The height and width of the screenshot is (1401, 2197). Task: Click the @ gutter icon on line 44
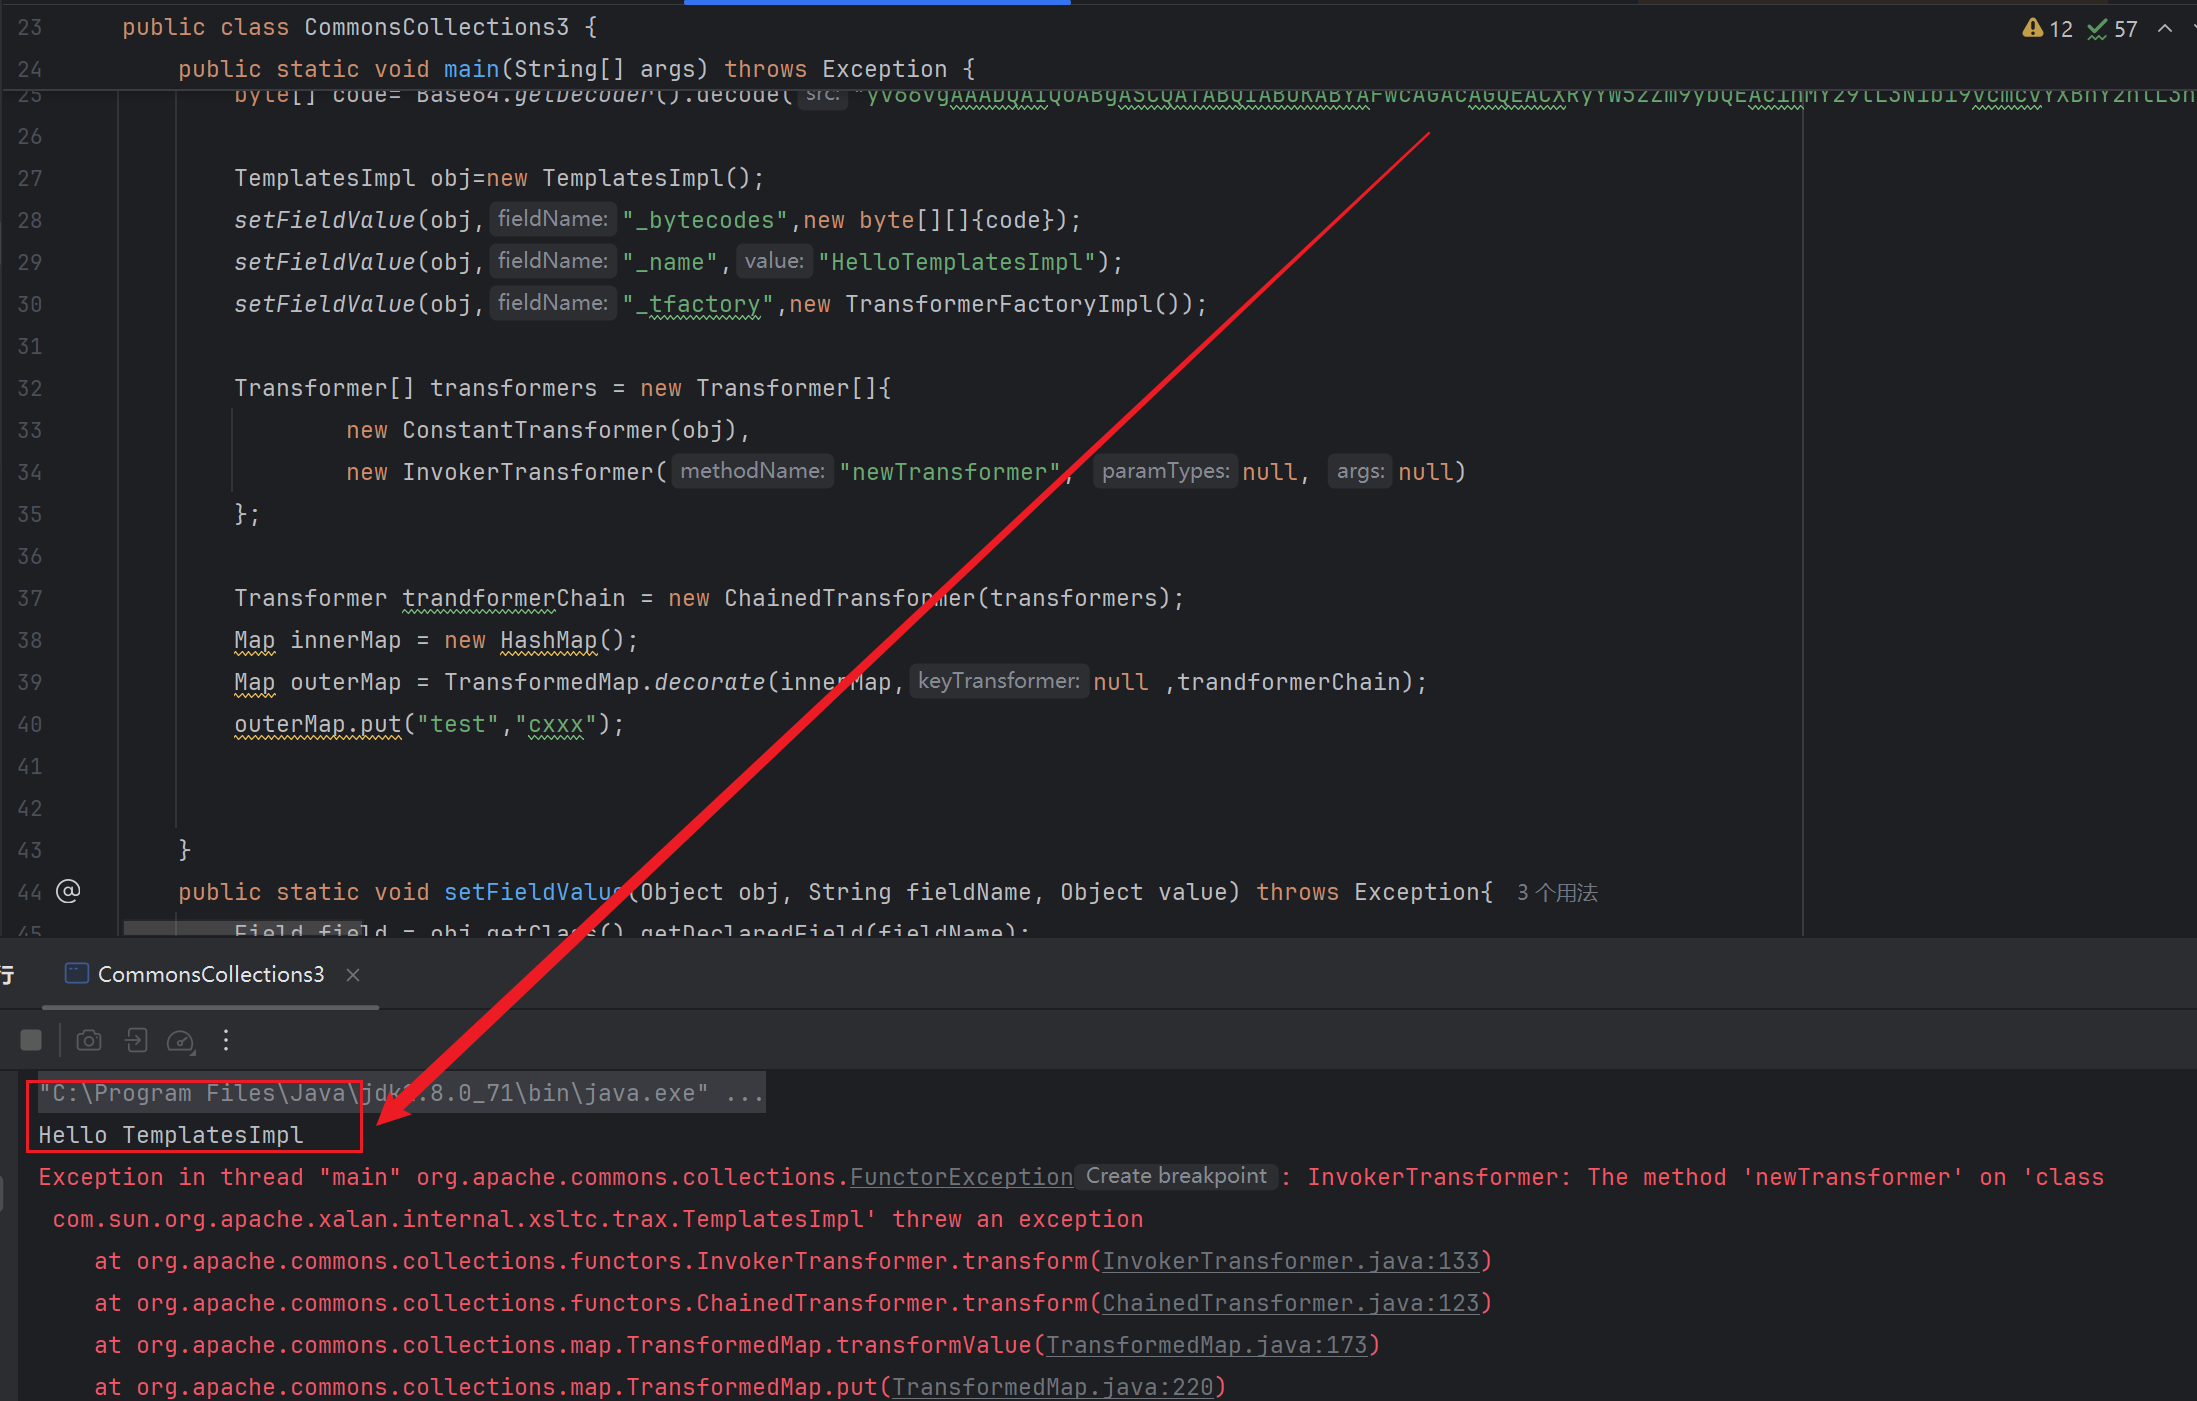(x=68, y=891)
